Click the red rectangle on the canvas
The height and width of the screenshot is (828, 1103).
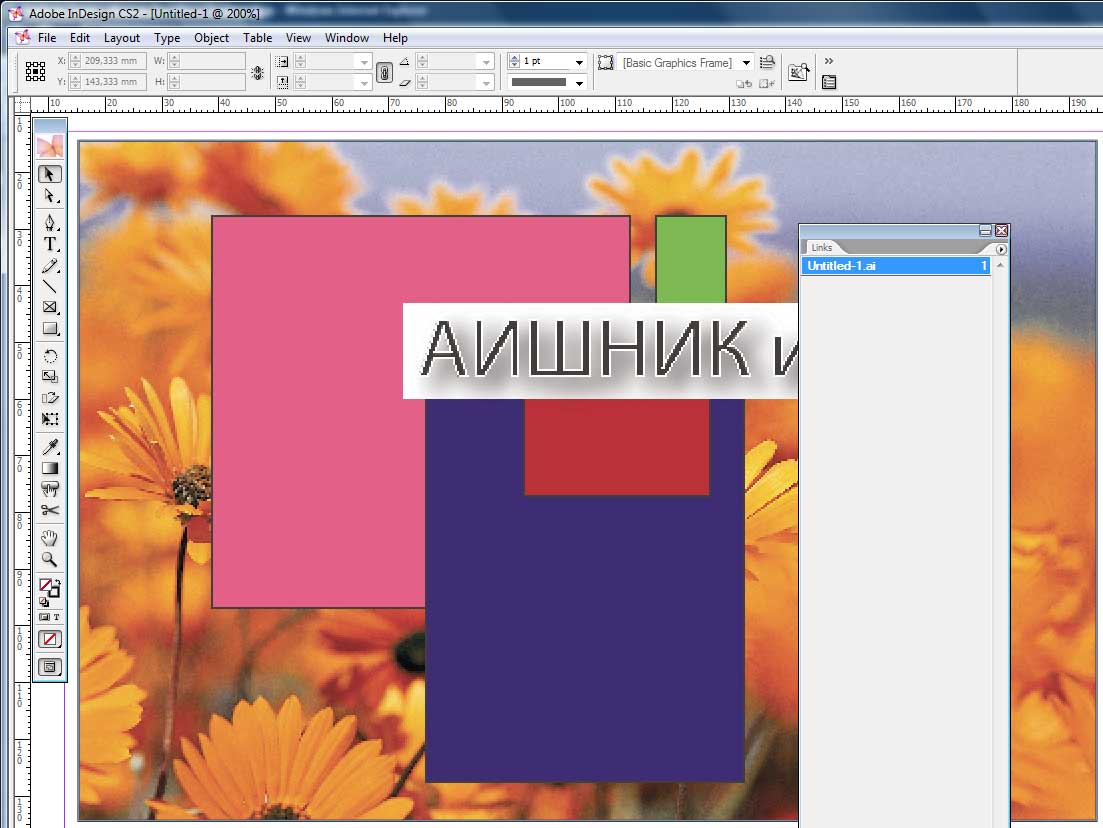click(x=617, y=447)
